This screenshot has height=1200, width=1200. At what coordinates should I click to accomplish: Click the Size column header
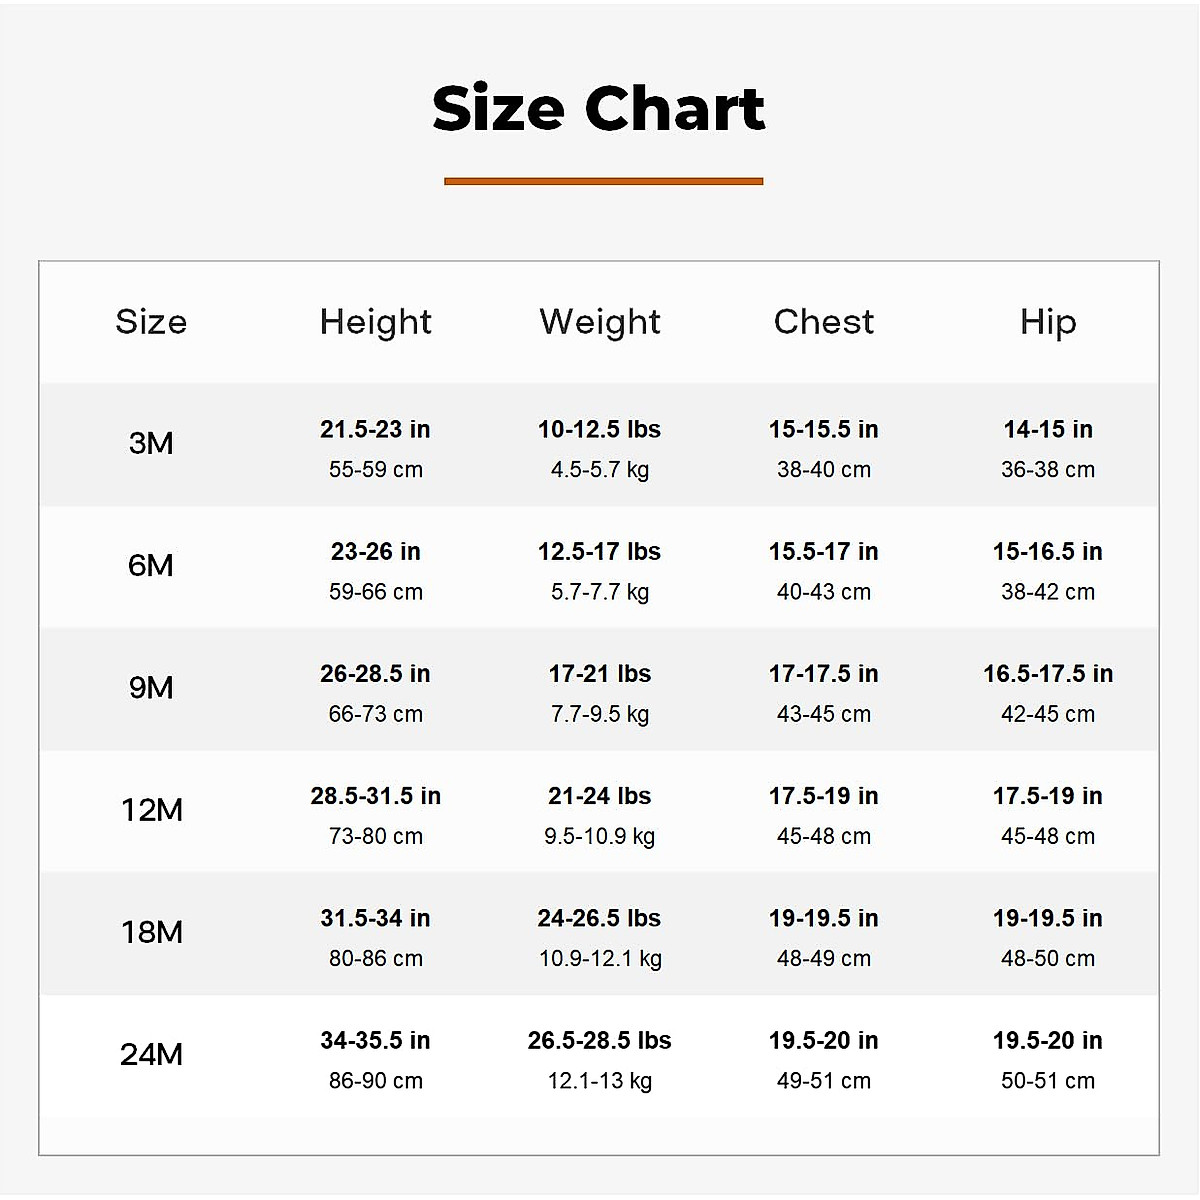(151, 322)
